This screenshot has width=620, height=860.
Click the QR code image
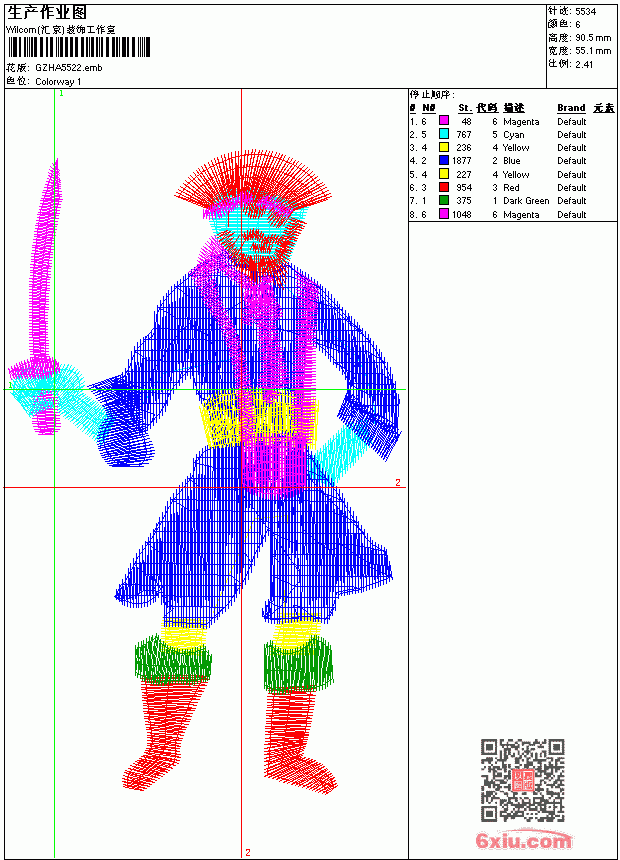[x=523, y=780]
